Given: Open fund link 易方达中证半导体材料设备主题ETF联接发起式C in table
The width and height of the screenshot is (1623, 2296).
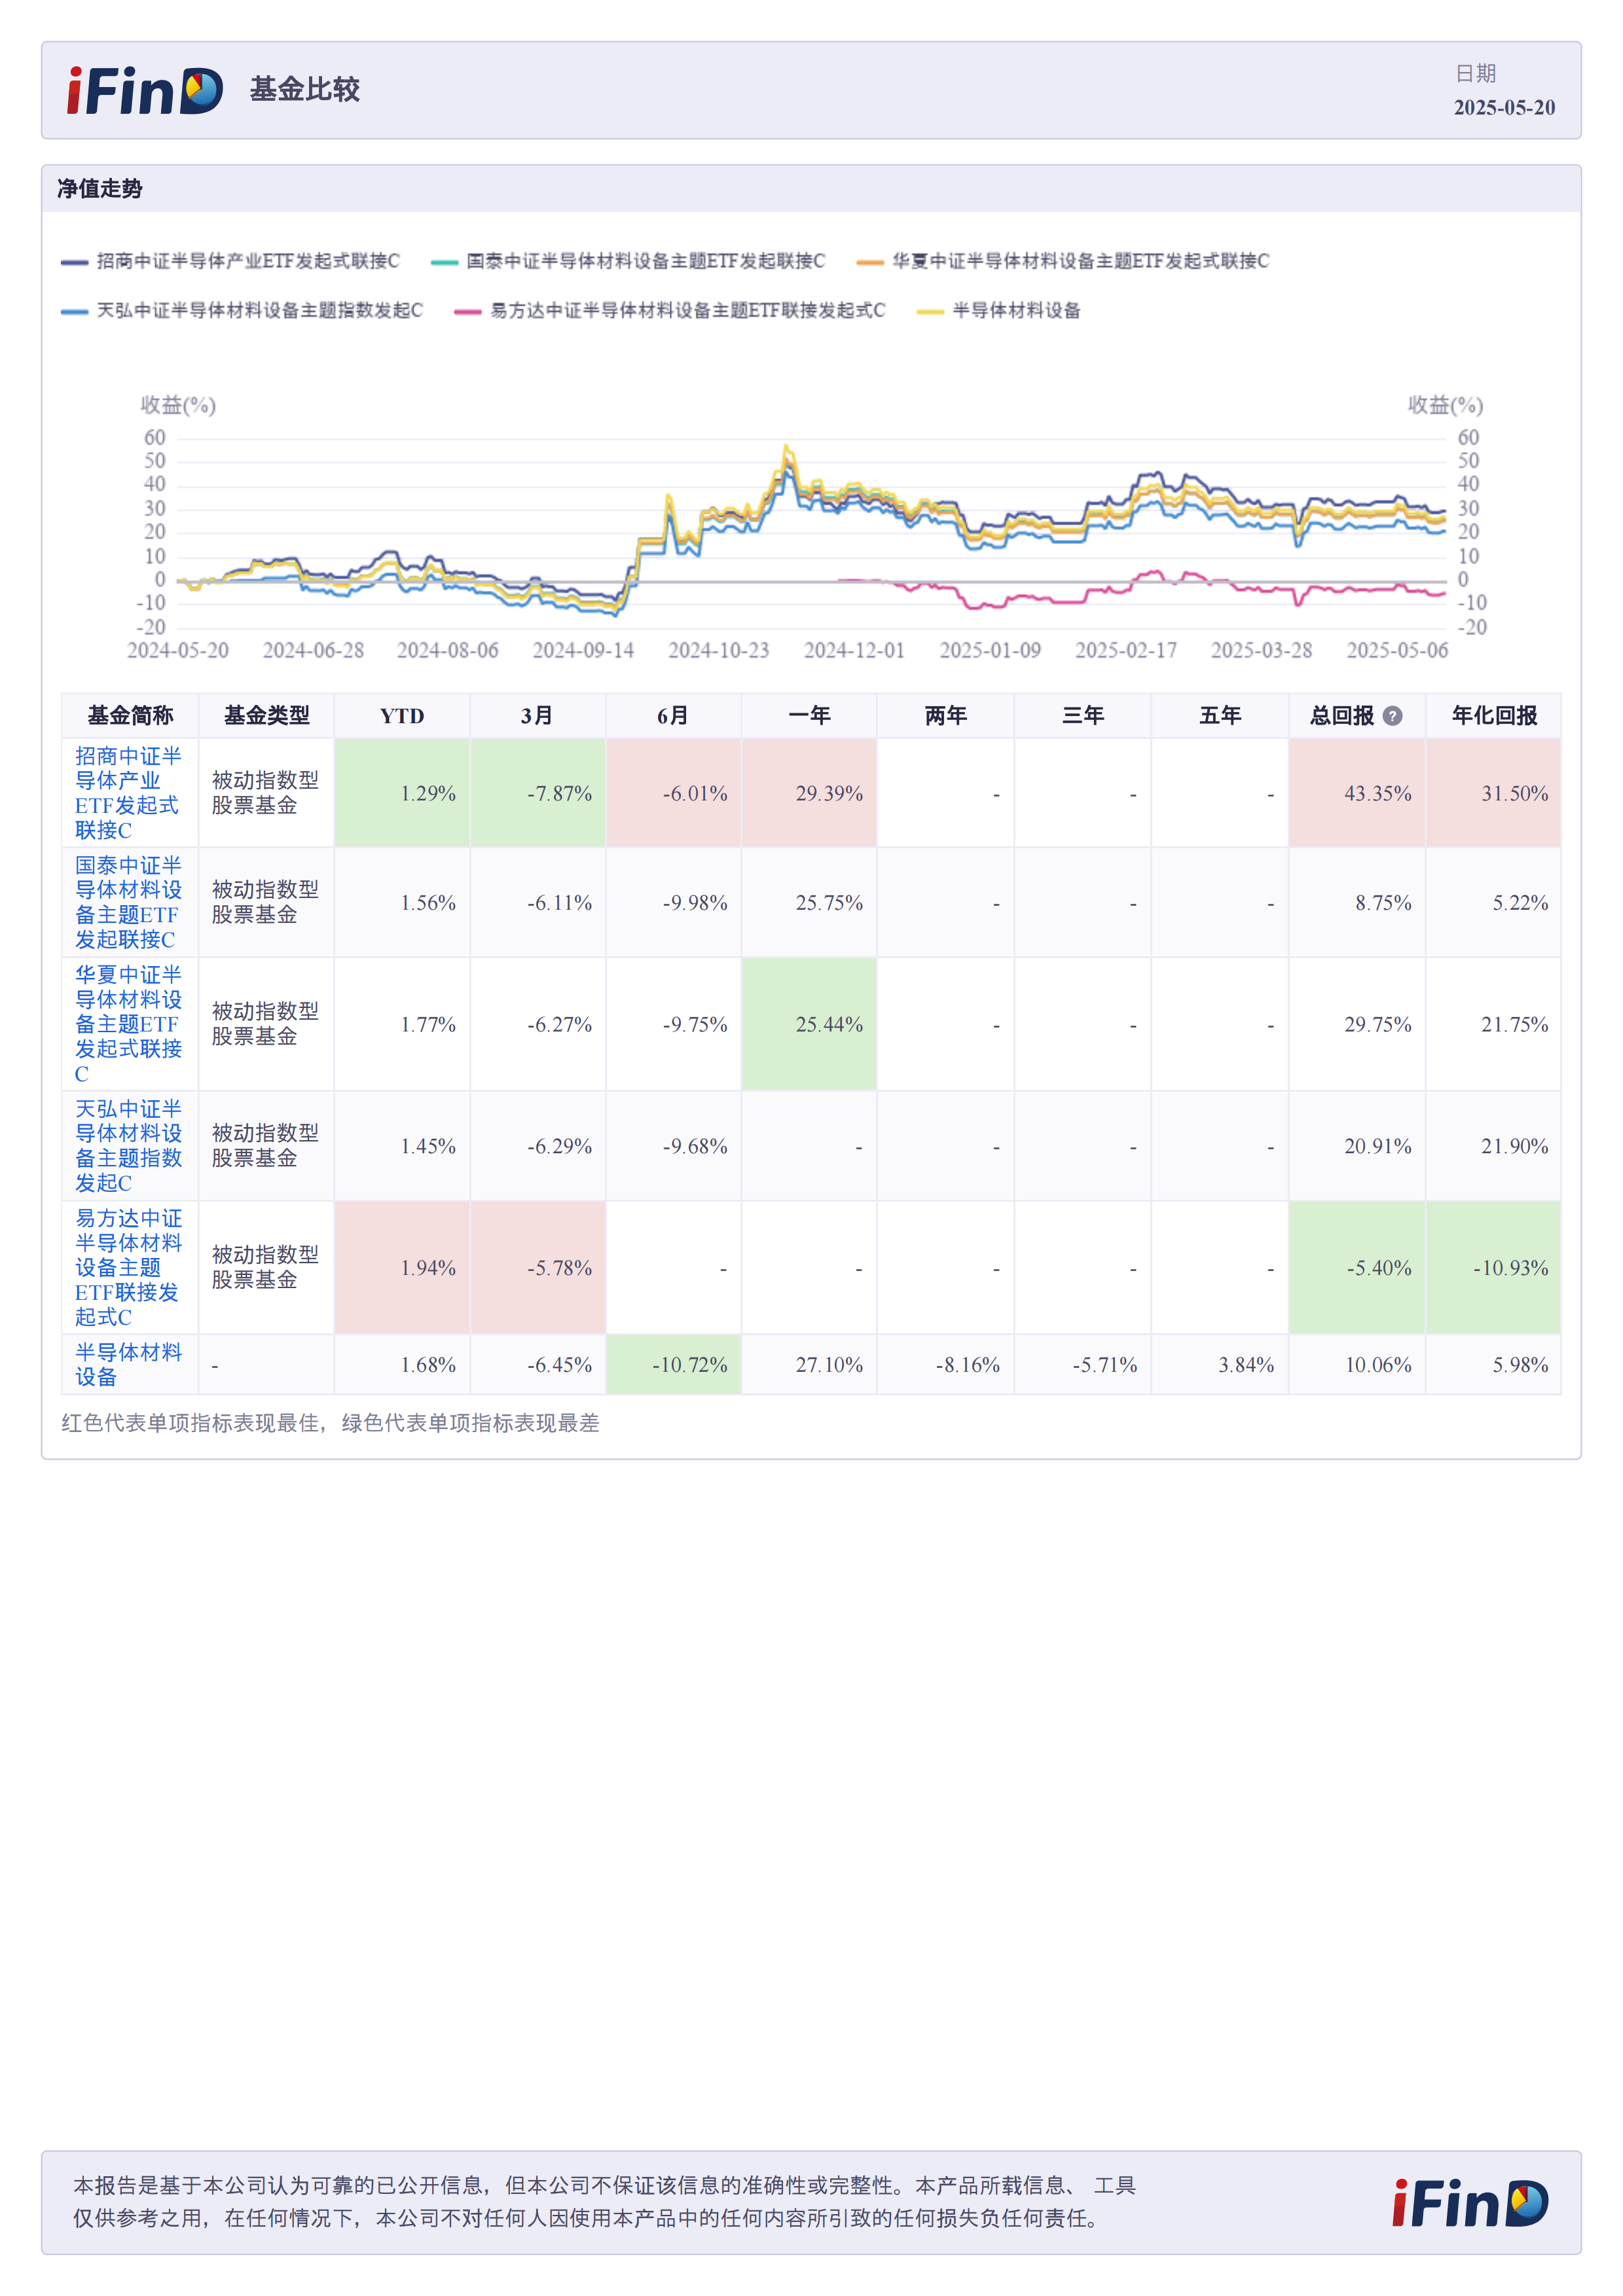Looking at the screenshot, I should pyautogui.click(x=128, y=1267).
